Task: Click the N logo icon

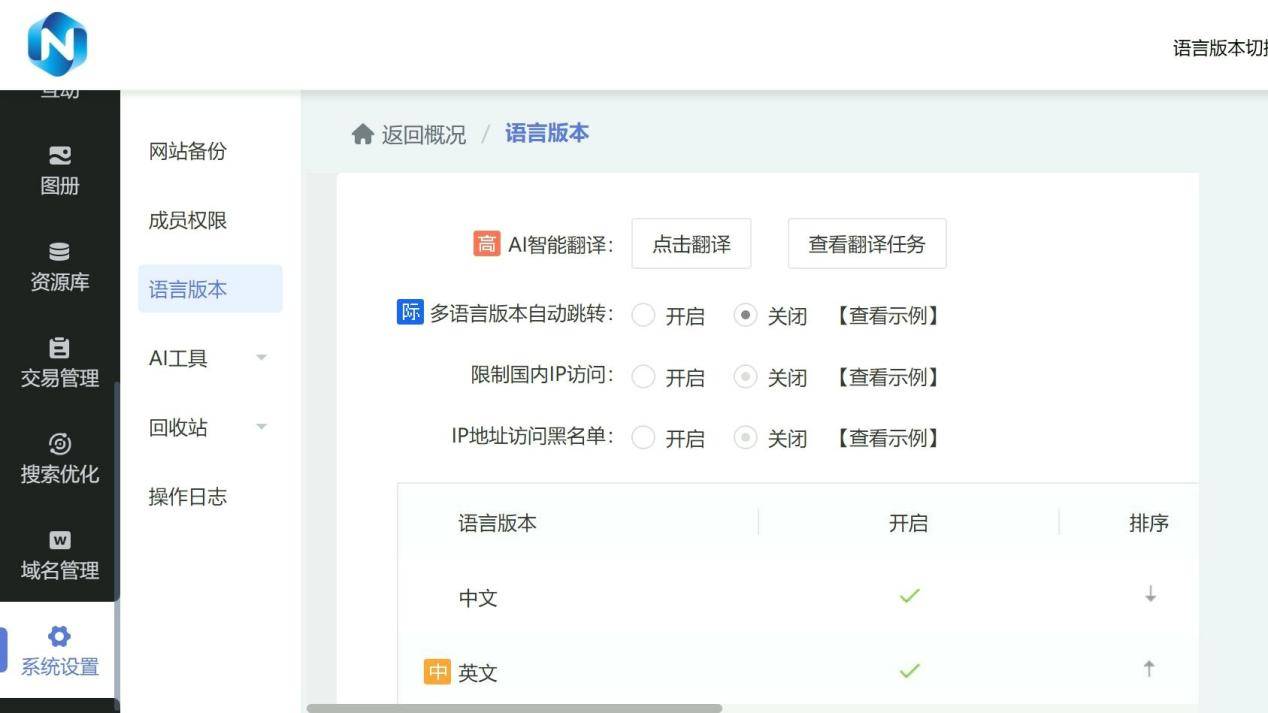Action: [57, 45]
